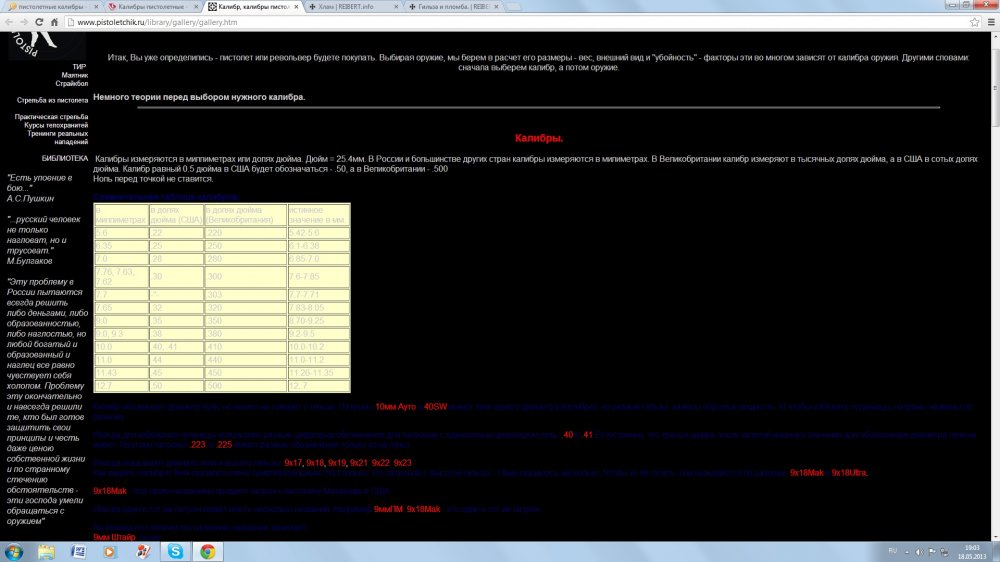This screenshot has width=1000, height=562.
Task: Click the table cell '12.7' in first column
Action: (x=121, y=385)
